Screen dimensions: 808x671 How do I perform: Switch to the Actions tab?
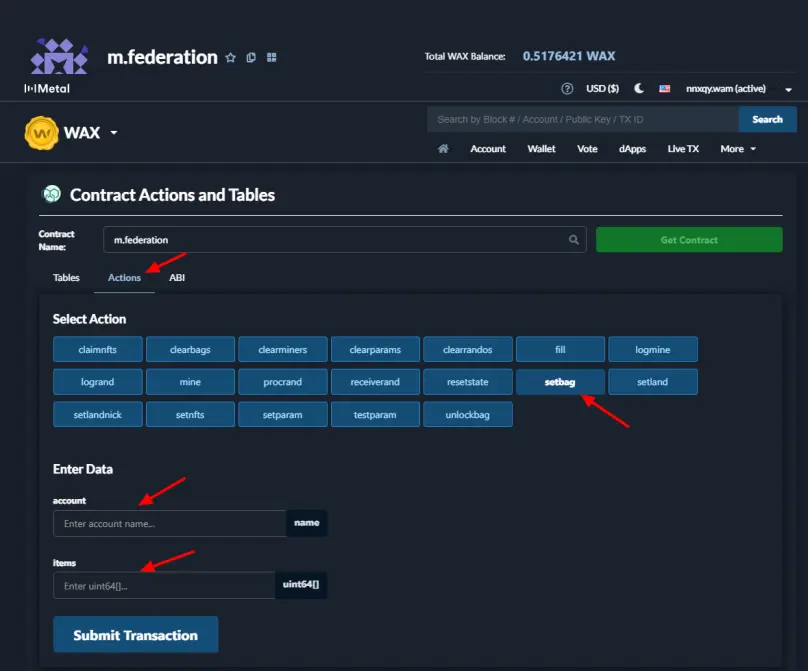pos(124,278)
